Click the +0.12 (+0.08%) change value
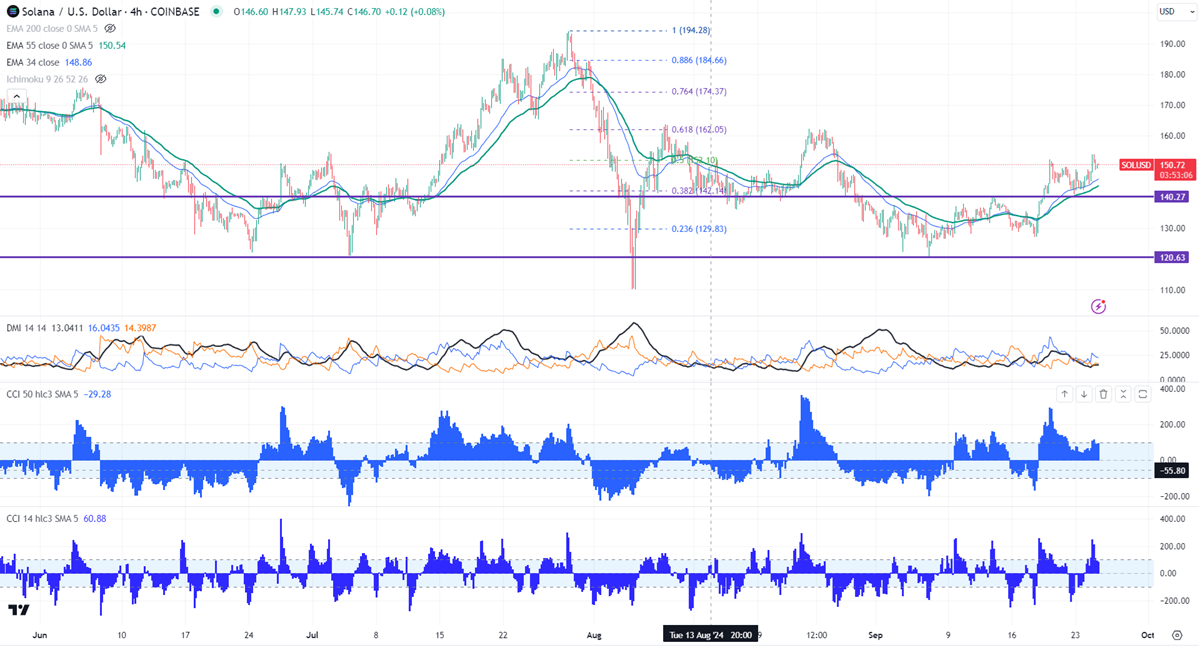The width and height of the screenshot is (1199, 646). click(x=414, y=11)
